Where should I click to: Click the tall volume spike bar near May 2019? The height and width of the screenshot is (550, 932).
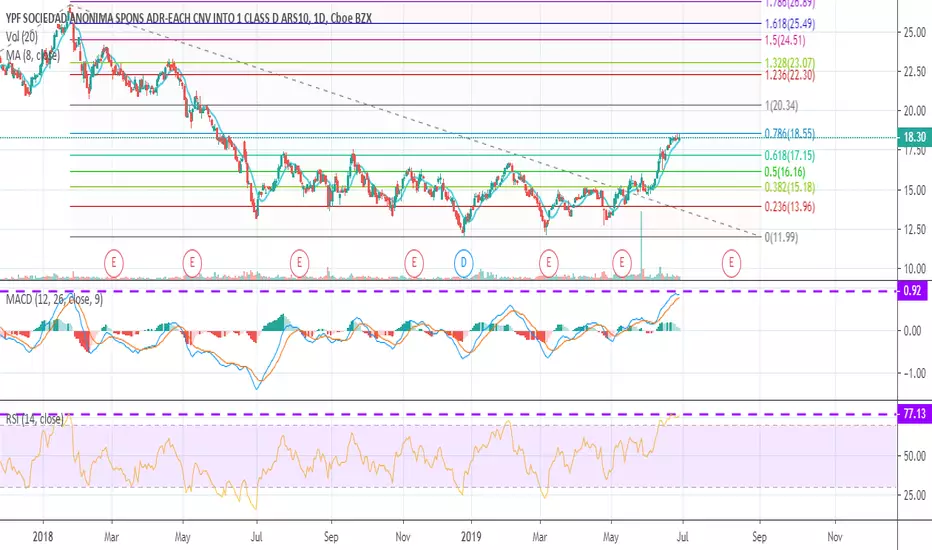pos(641,245)
